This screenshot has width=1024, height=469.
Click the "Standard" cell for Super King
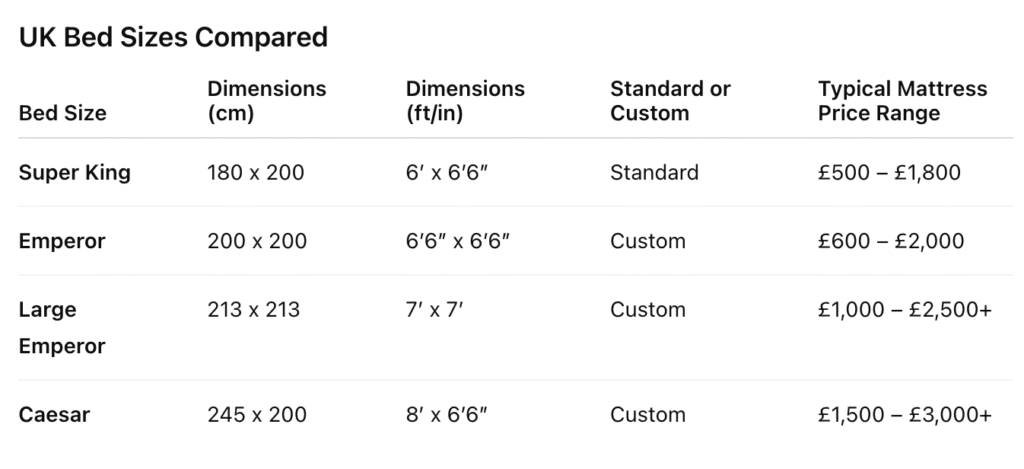(654, 172)
